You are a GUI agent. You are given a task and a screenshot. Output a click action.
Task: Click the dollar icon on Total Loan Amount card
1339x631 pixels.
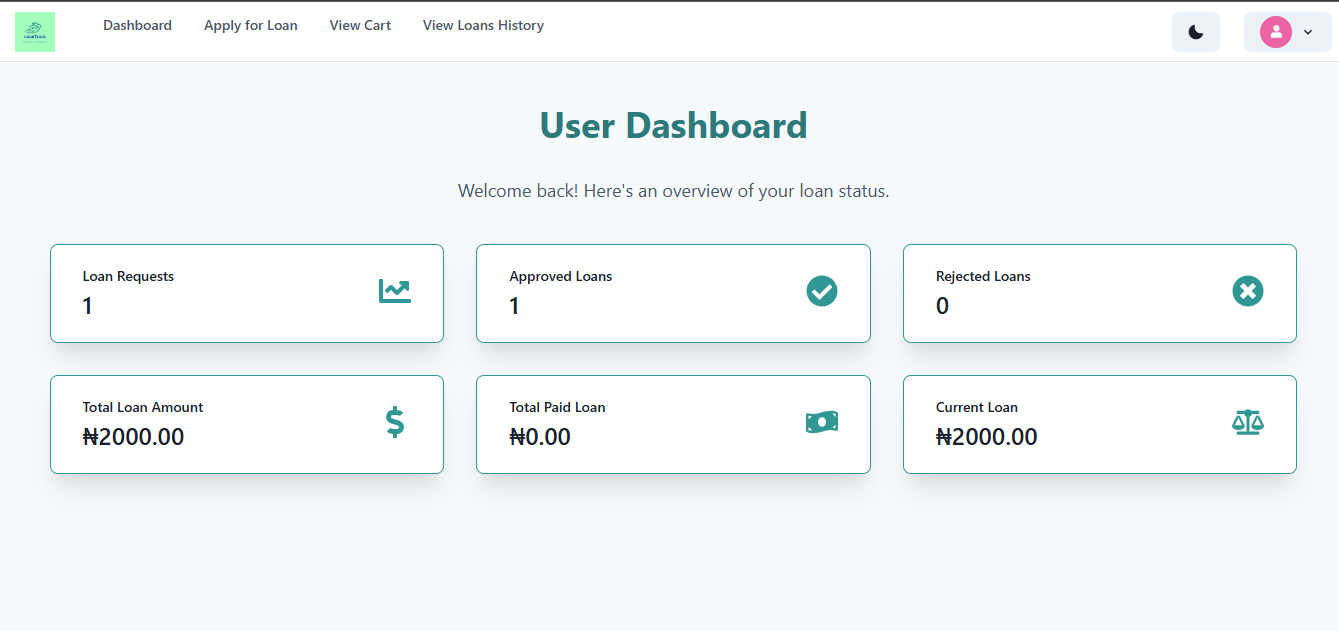point(395,422)
